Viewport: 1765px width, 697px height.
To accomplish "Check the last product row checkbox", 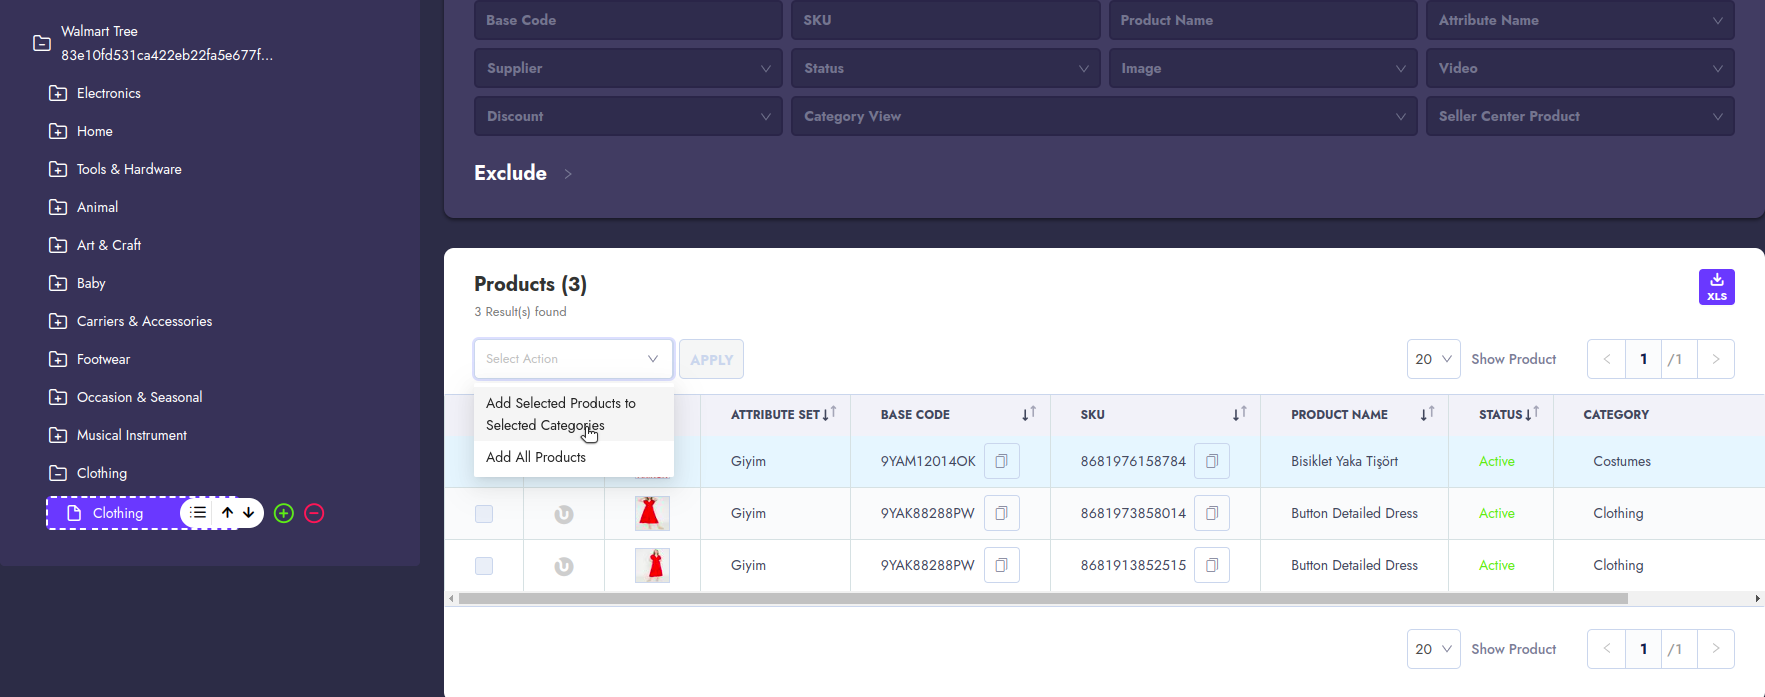I will [x=484, y=566].
